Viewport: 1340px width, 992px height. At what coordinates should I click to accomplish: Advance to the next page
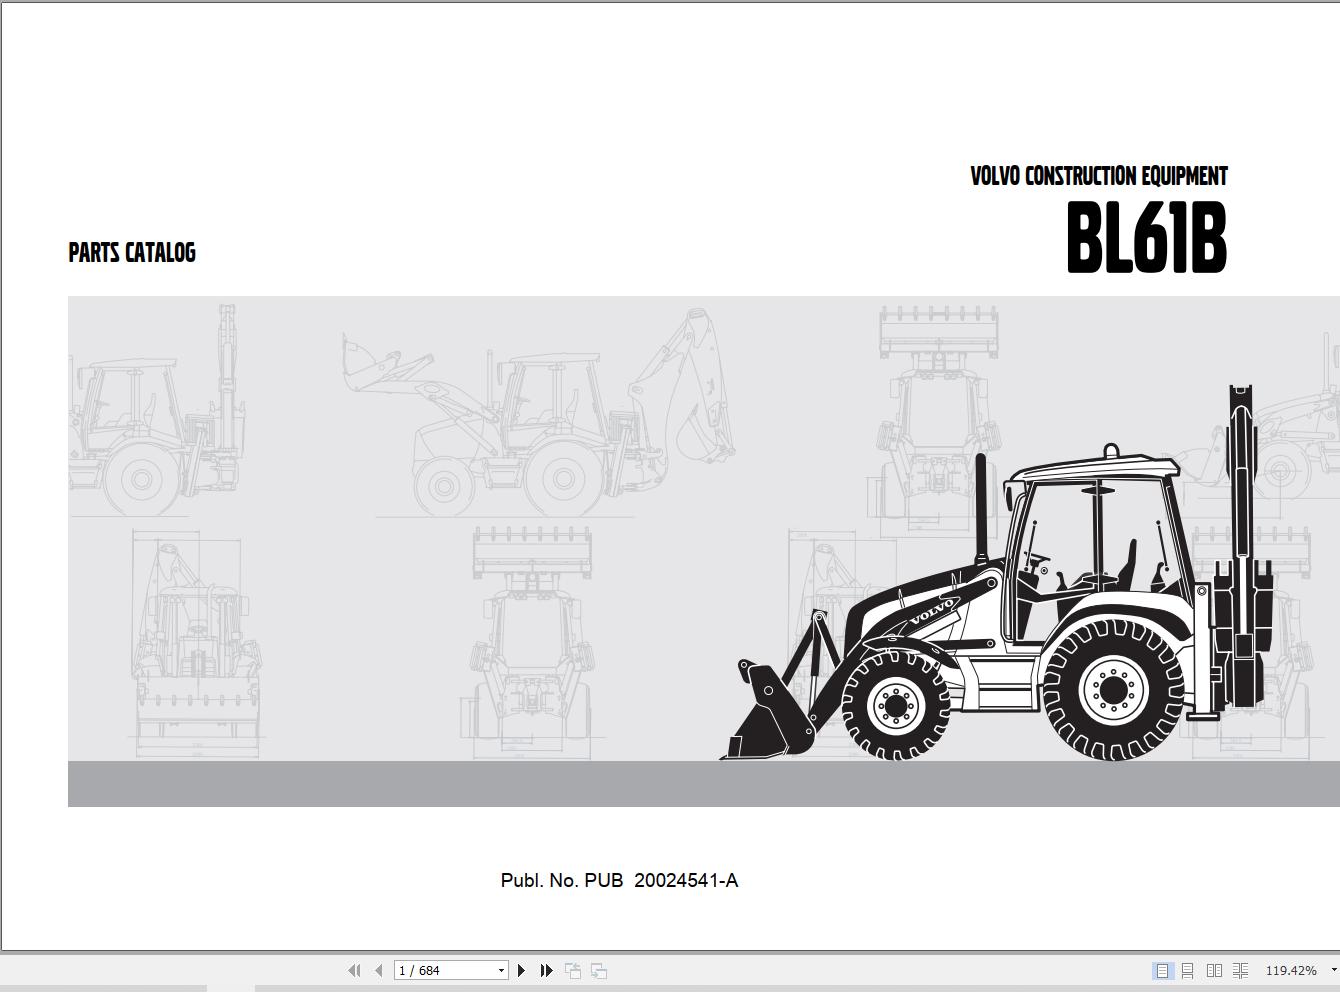[521, 970]
